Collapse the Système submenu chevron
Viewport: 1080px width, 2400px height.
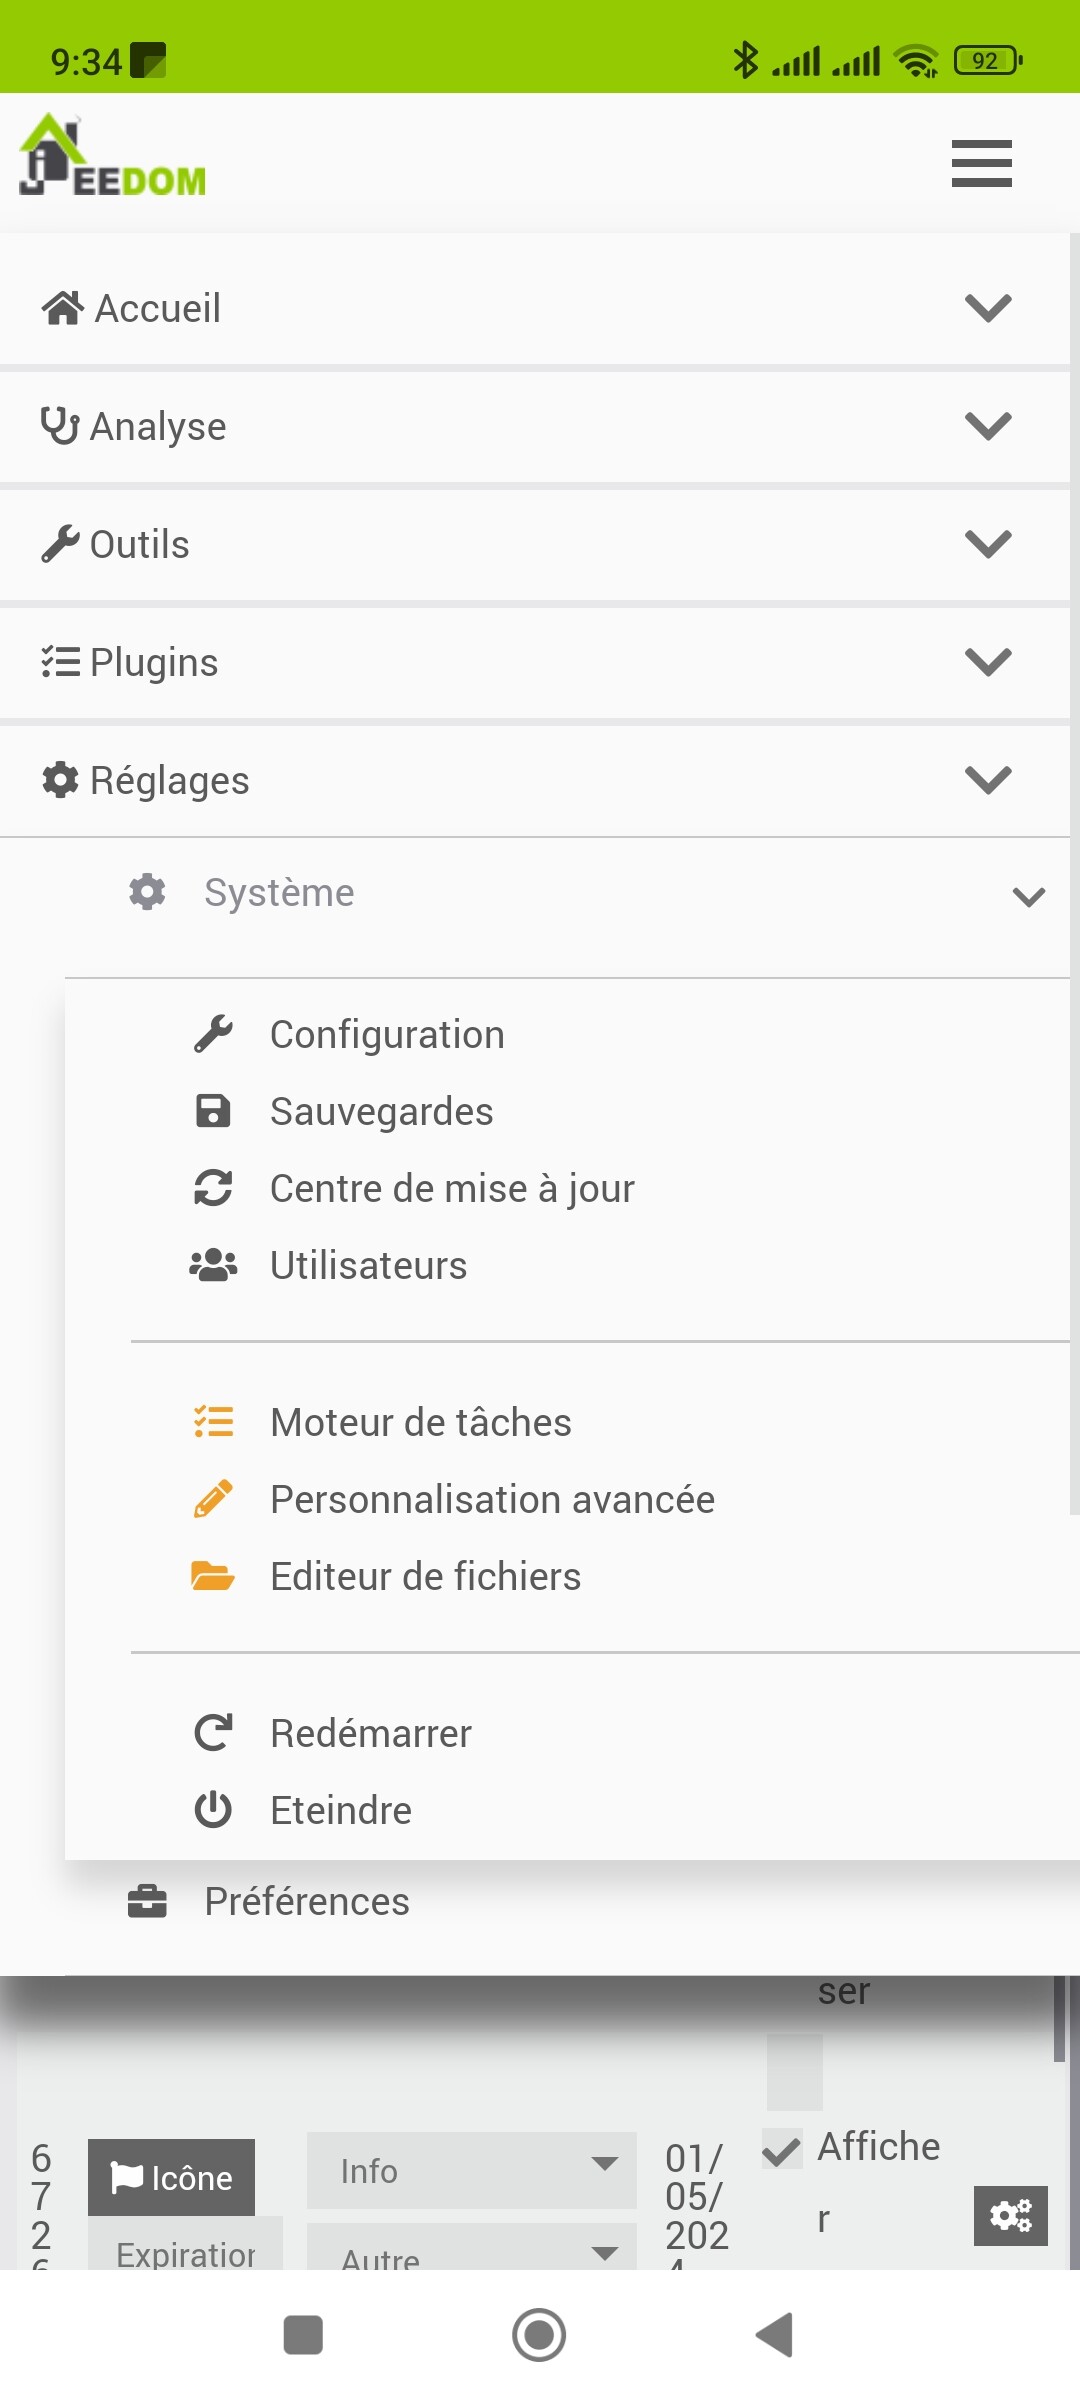[1029, 897]
